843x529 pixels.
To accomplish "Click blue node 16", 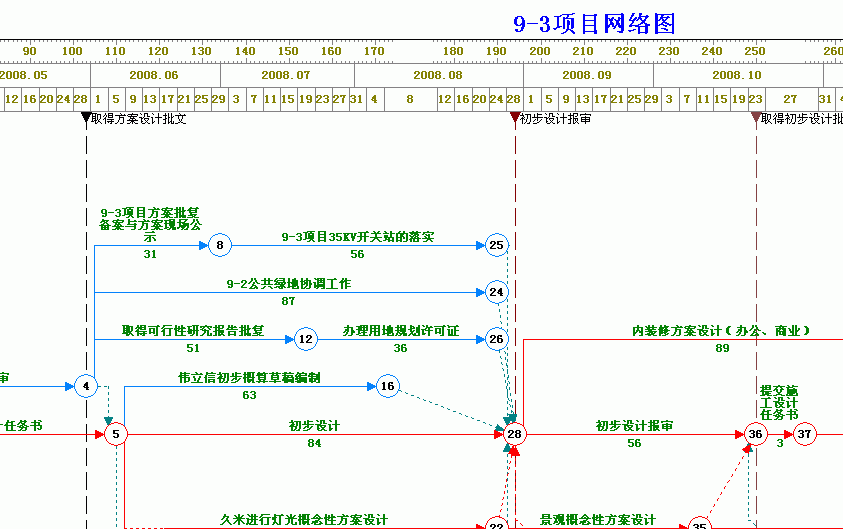I will (x=388, y=387).
